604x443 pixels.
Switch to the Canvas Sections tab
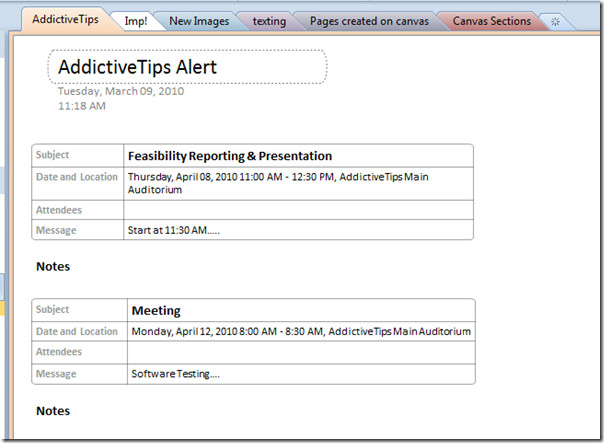(x=492, y=21)
